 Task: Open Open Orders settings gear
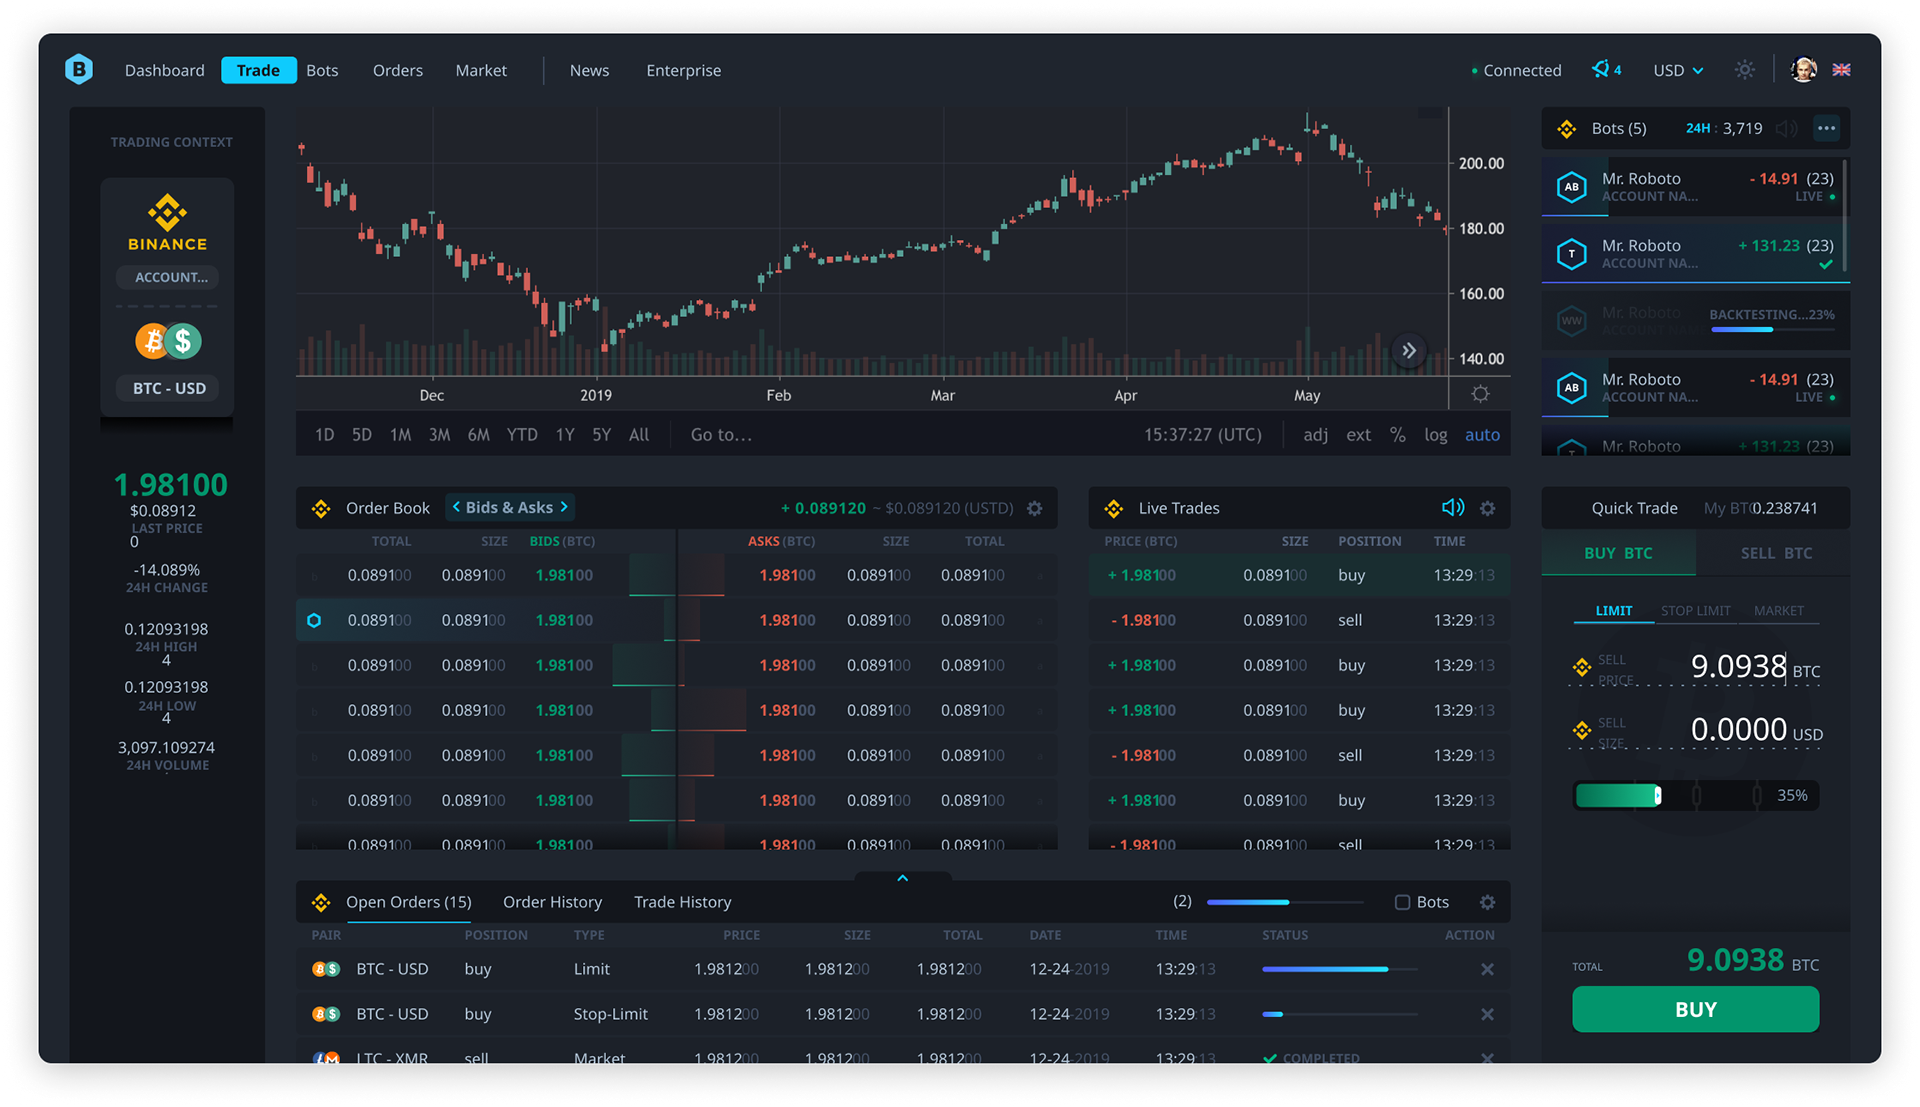pyautogui.click(x=1487, y=902)
